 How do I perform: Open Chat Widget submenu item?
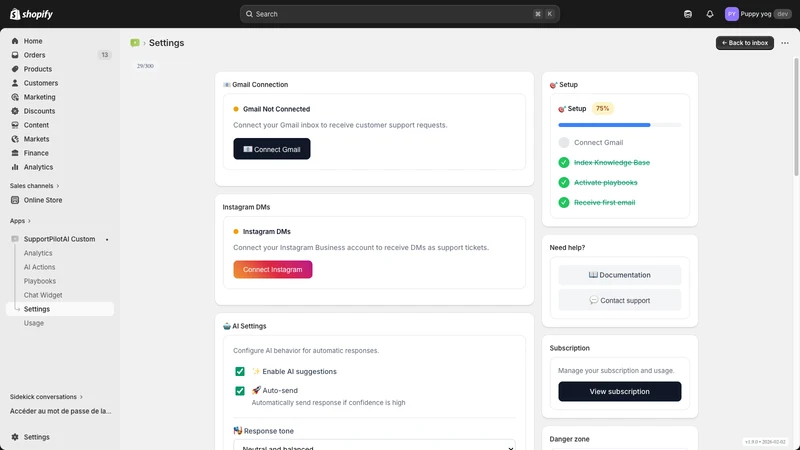pos(43,295)
